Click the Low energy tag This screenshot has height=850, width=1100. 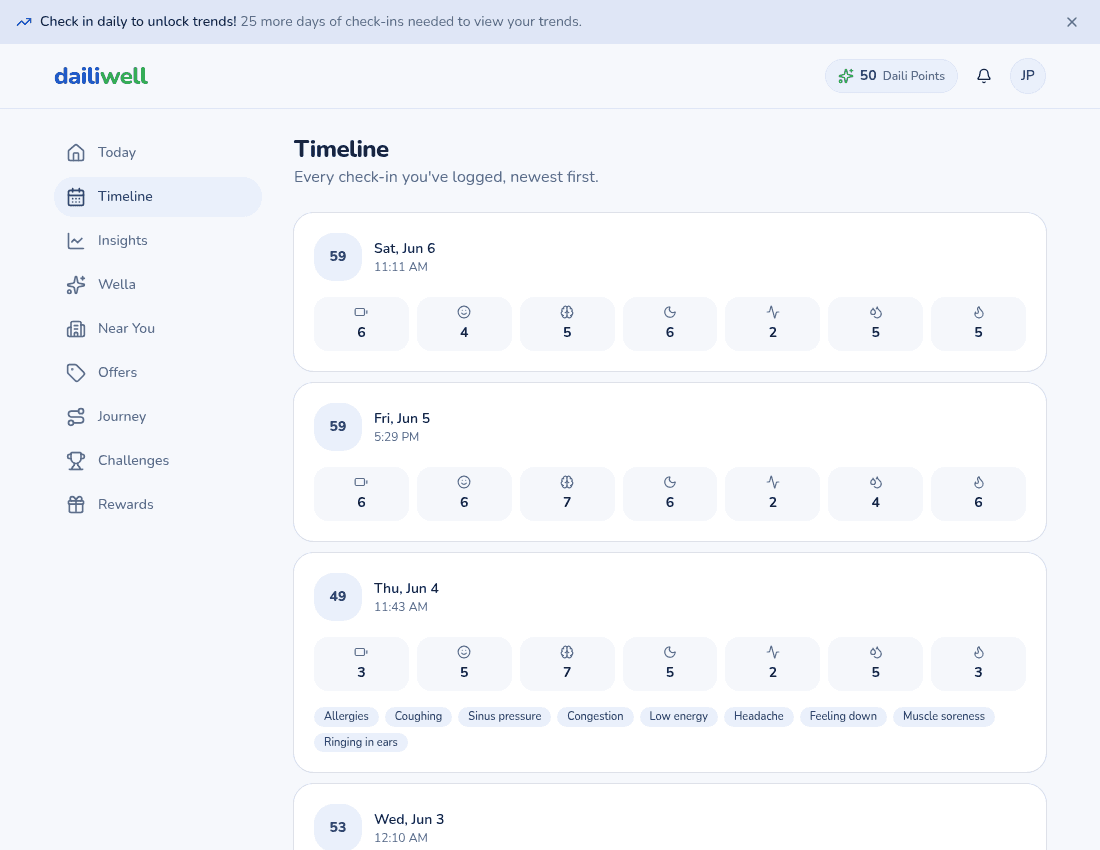coord(678,716)
